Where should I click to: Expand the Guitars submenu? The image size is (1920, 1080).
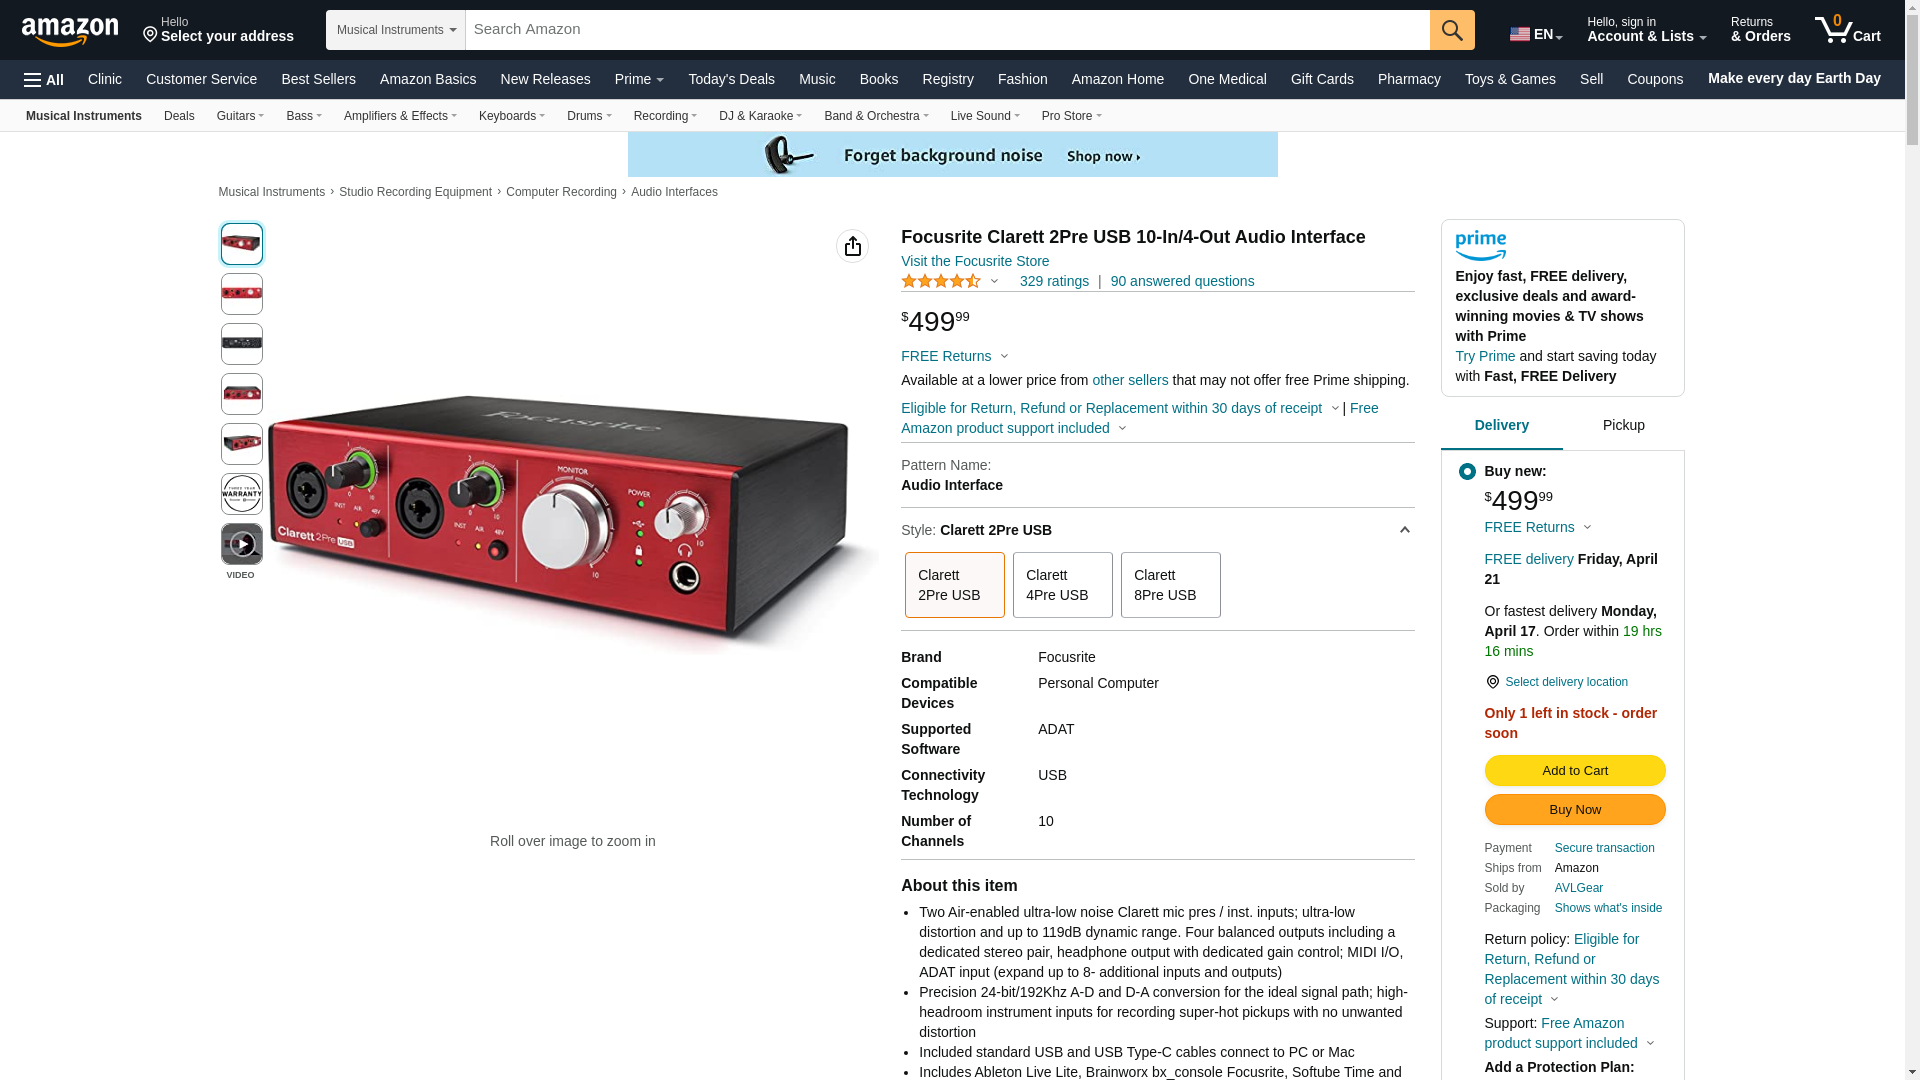pyautogui.click(x=240, y=116)
